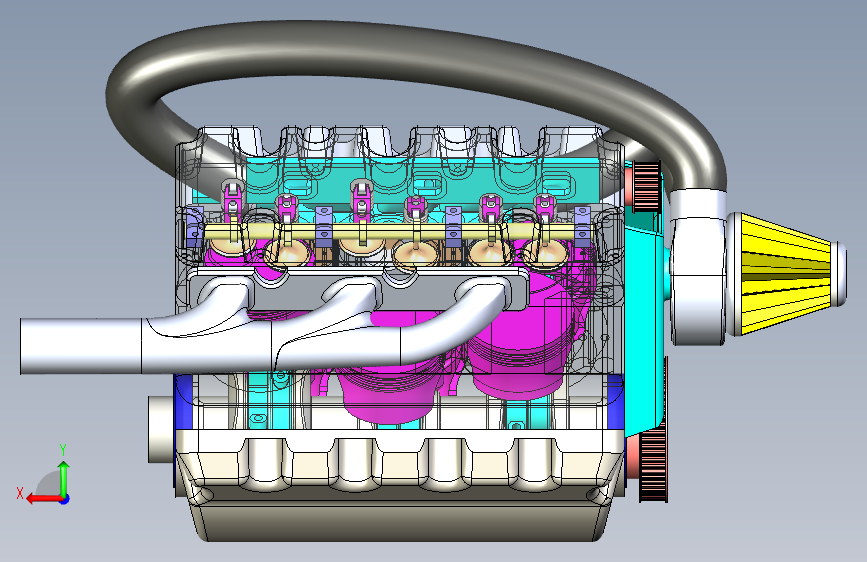Select the exhaust collector pipe outlet
867x562 pixels.
pyautogui.click(x=80, y=346)
